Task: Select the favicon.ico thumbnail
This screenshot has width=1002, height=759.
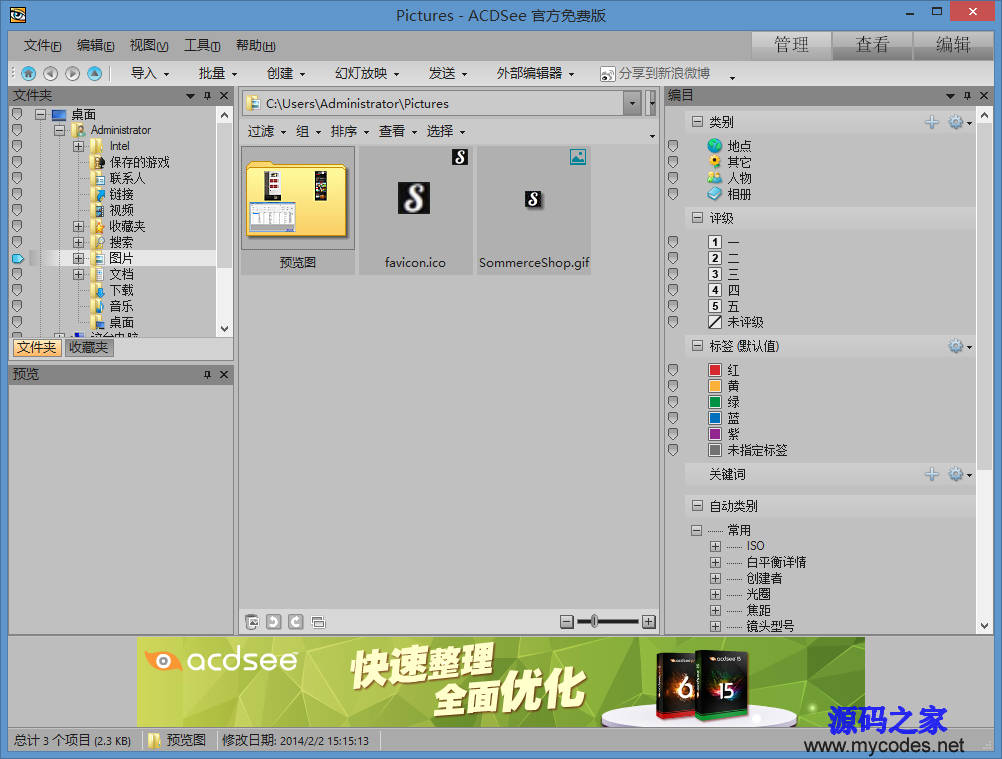Action: pyautogui.click(x=415, y=210)
